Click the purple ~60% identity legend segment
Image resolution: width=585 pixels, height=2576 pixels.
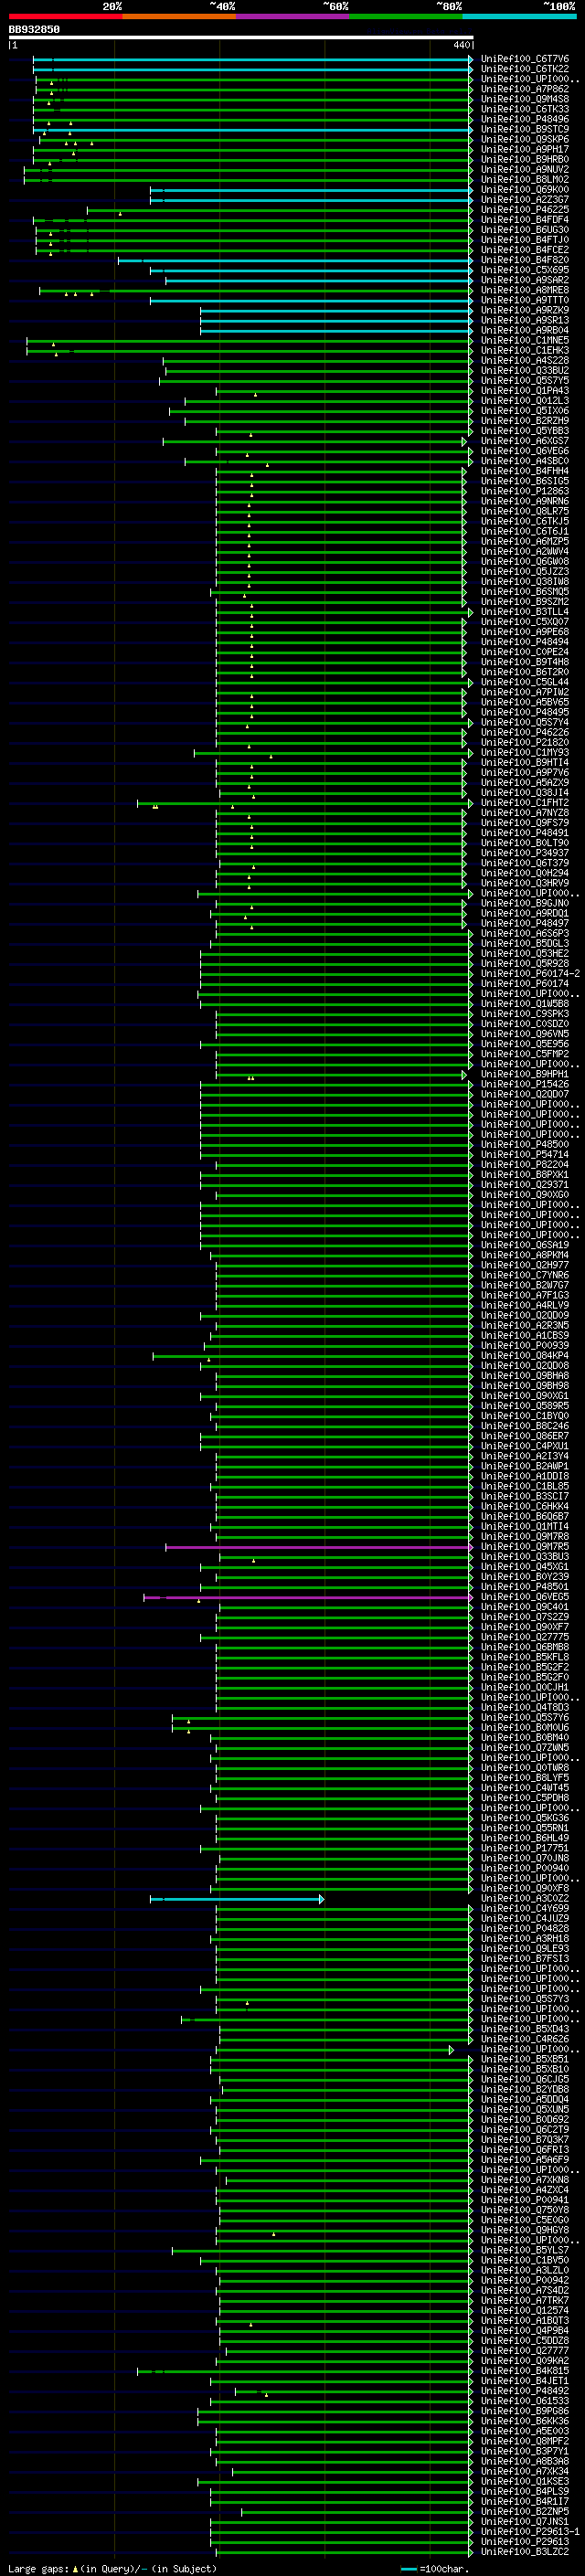pyautogui.click(x=293, y=16)
